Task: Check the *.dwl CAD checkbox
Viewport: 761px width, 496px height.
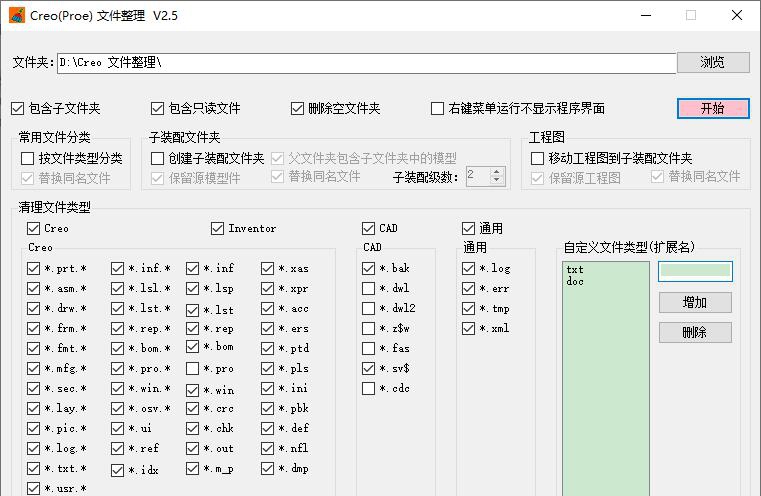Action: coord(368,288)
